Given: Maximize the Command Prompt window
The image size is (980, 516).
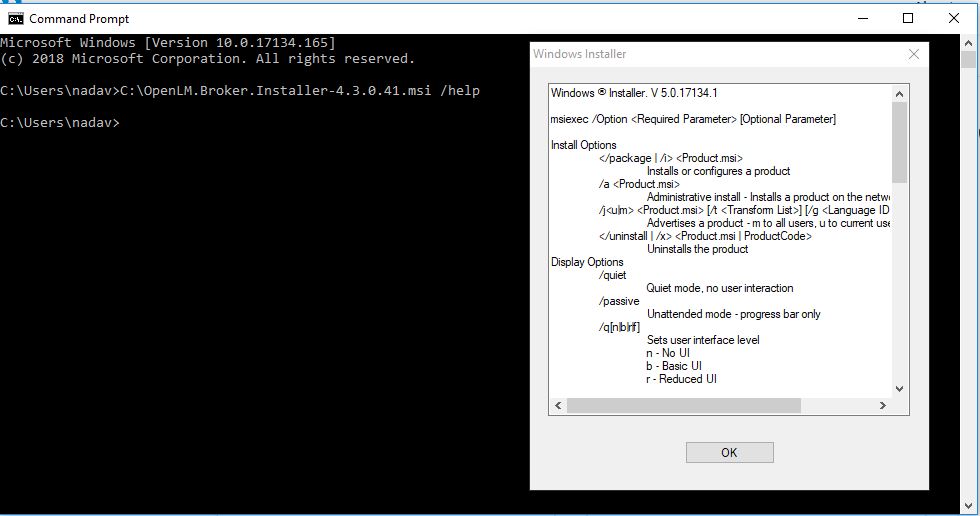Looking at the screenshot, I should coord(908,18).
